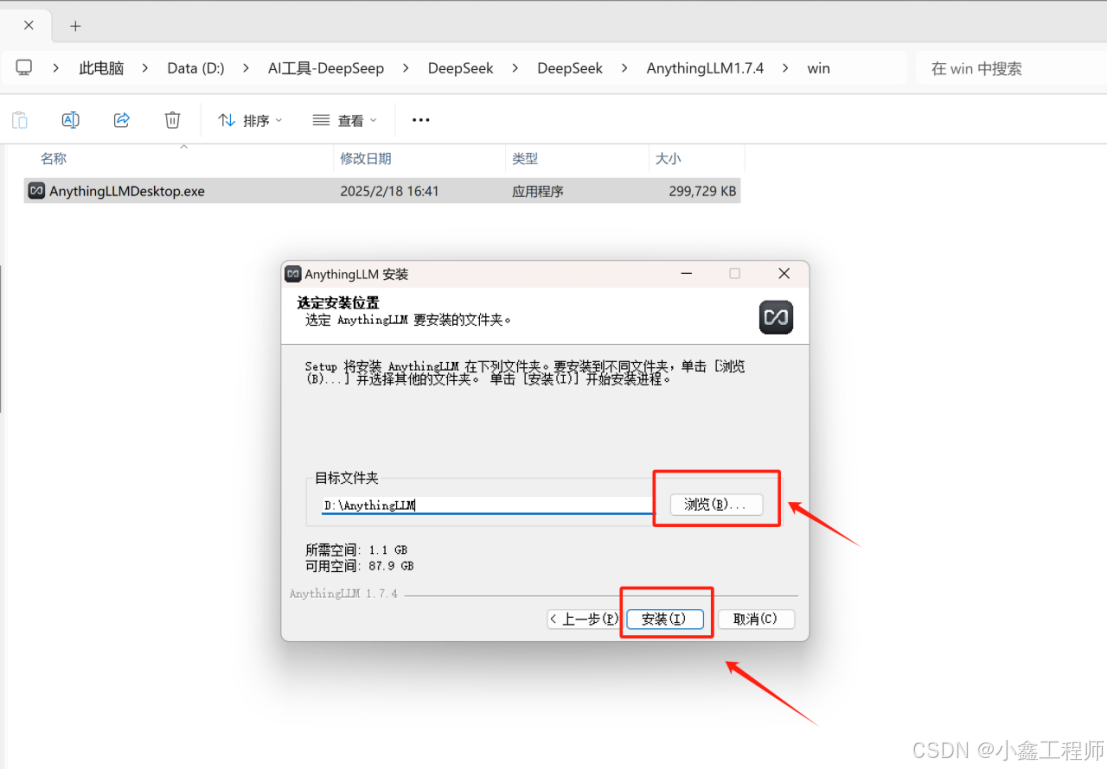Viewport: 1108px width, 770px height.
Task: Expand chevron before 此电脑 breadcrumb
Action: pyautogui.click(x=56, y=69)
